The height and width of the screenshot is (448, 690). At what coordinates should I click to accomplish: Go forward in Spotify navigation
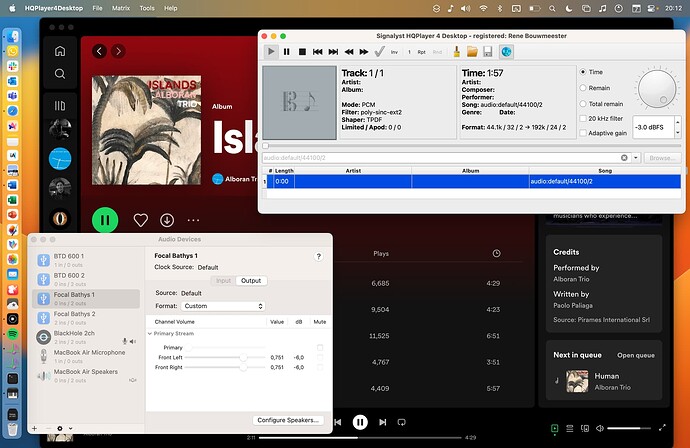118,51
